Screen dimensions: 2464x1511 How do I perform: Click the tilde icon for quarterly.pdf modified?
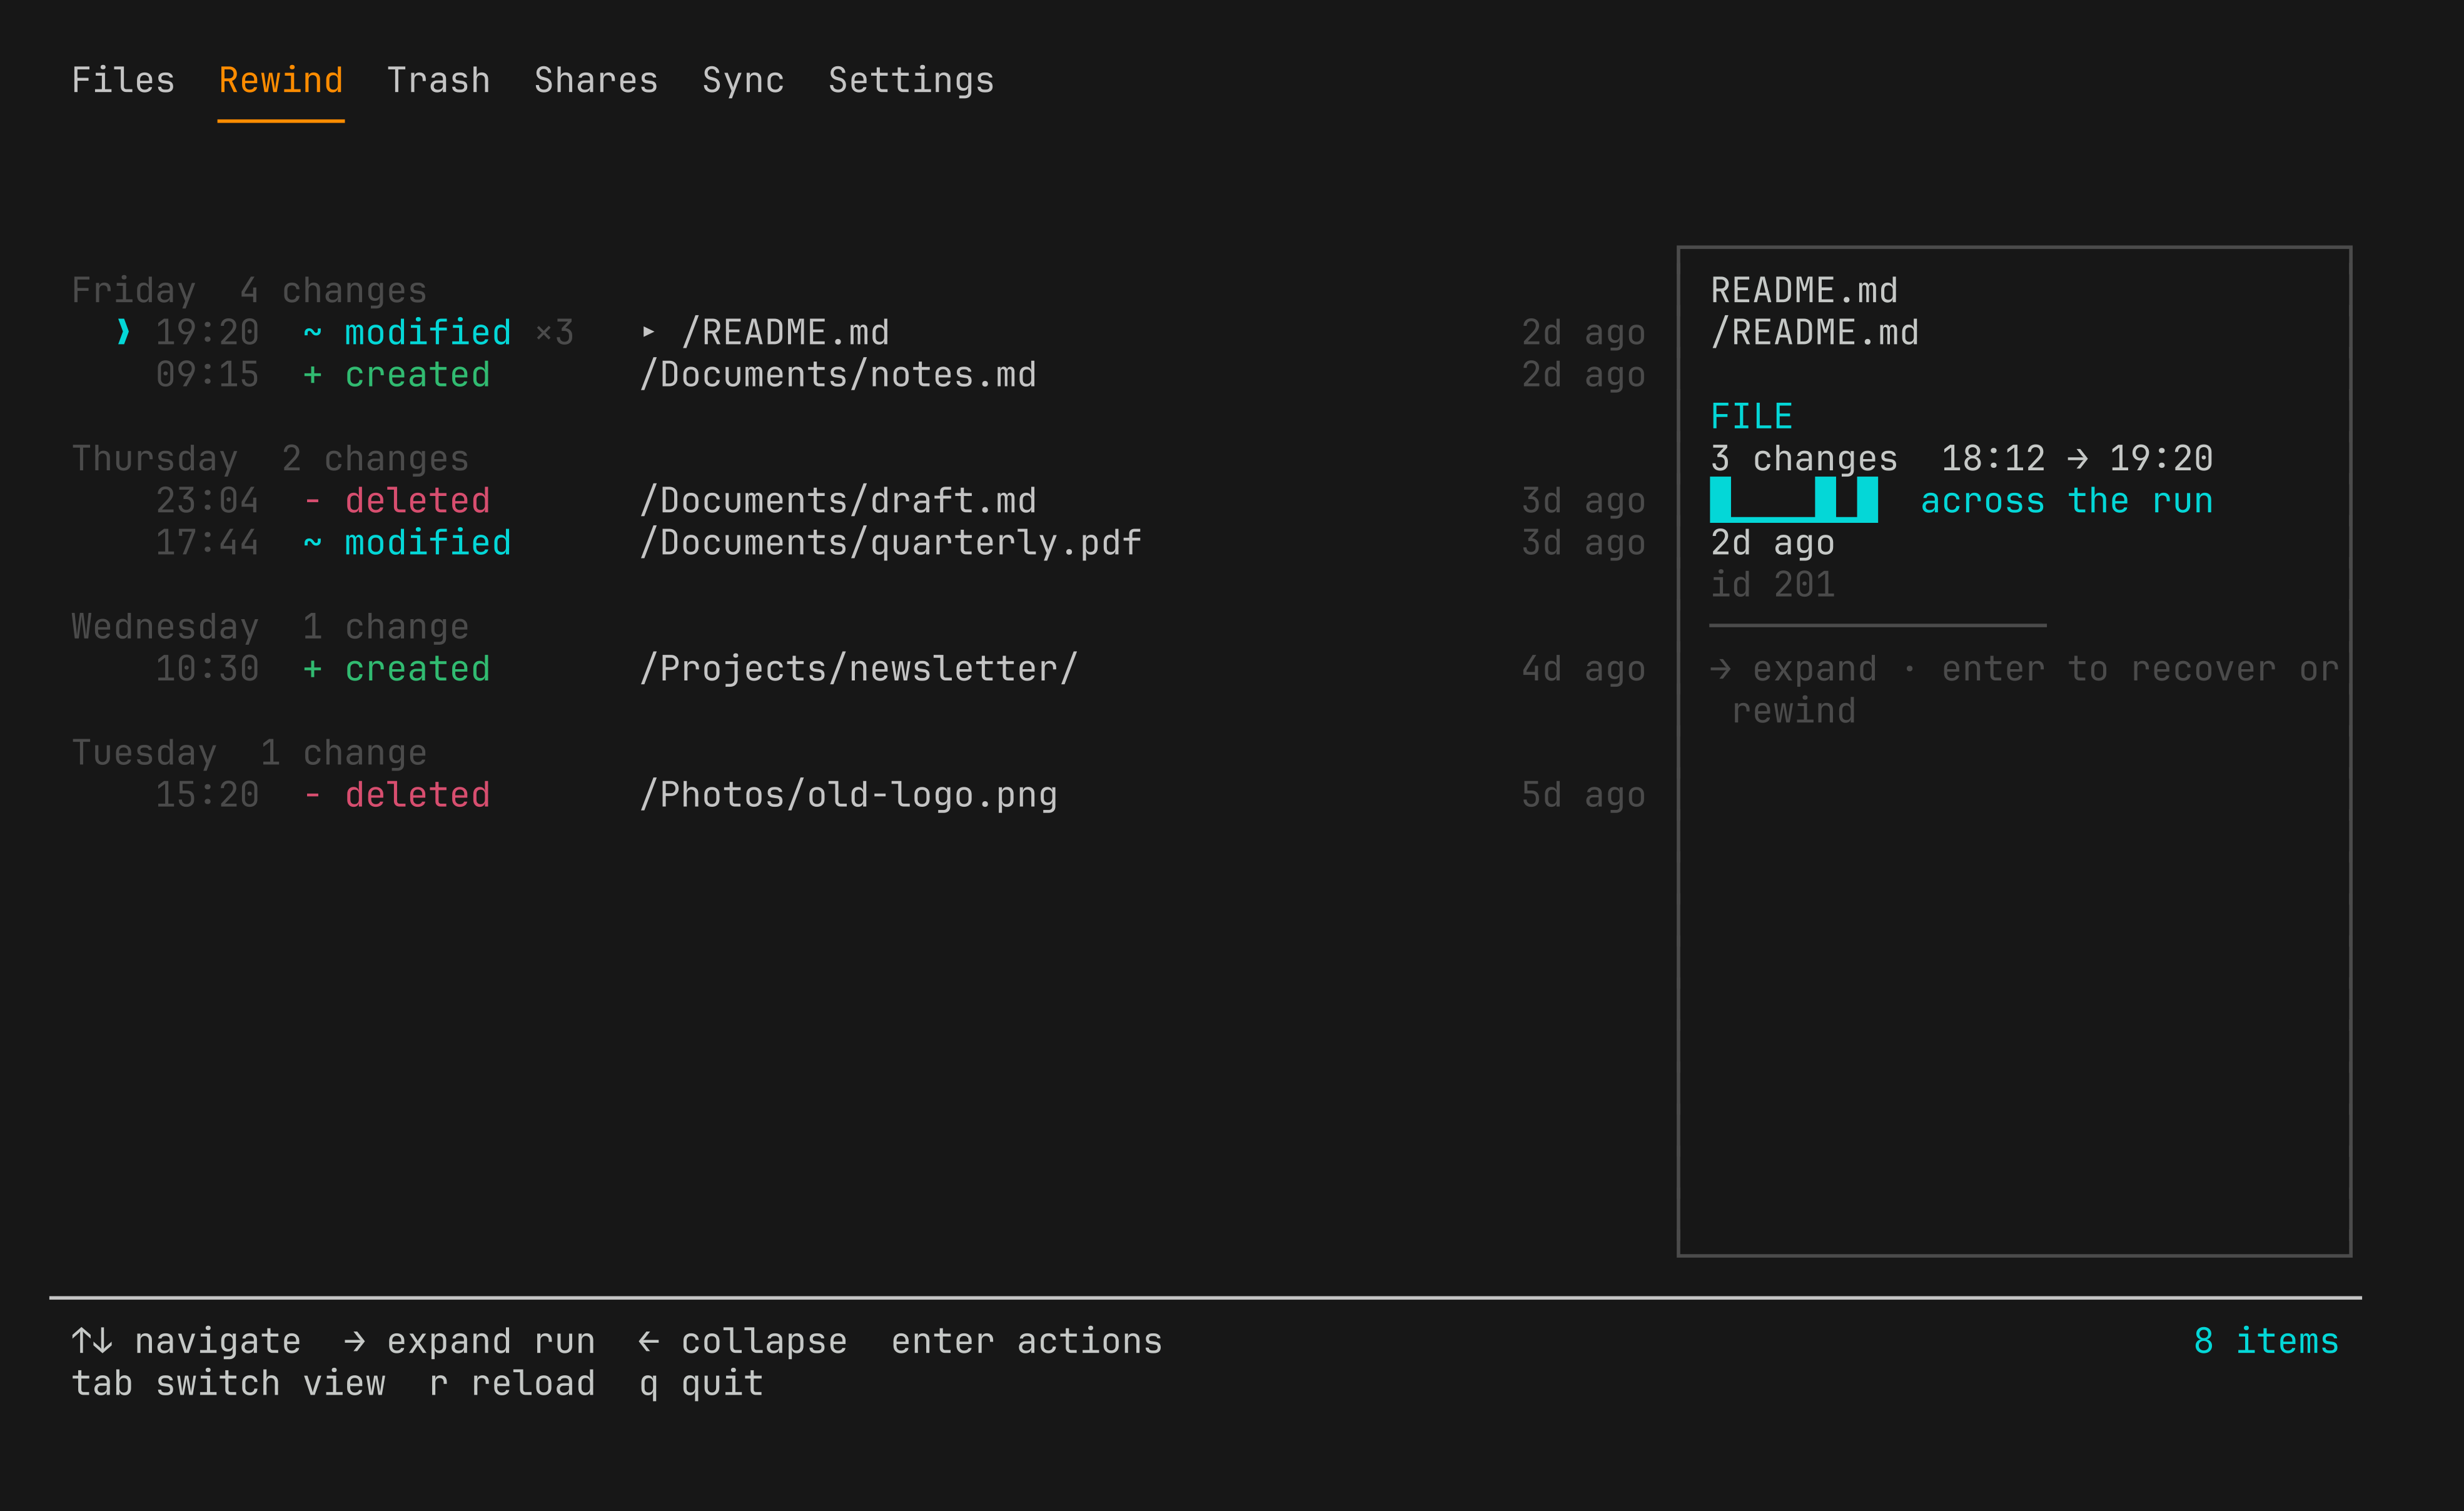[x=312, y=542]
